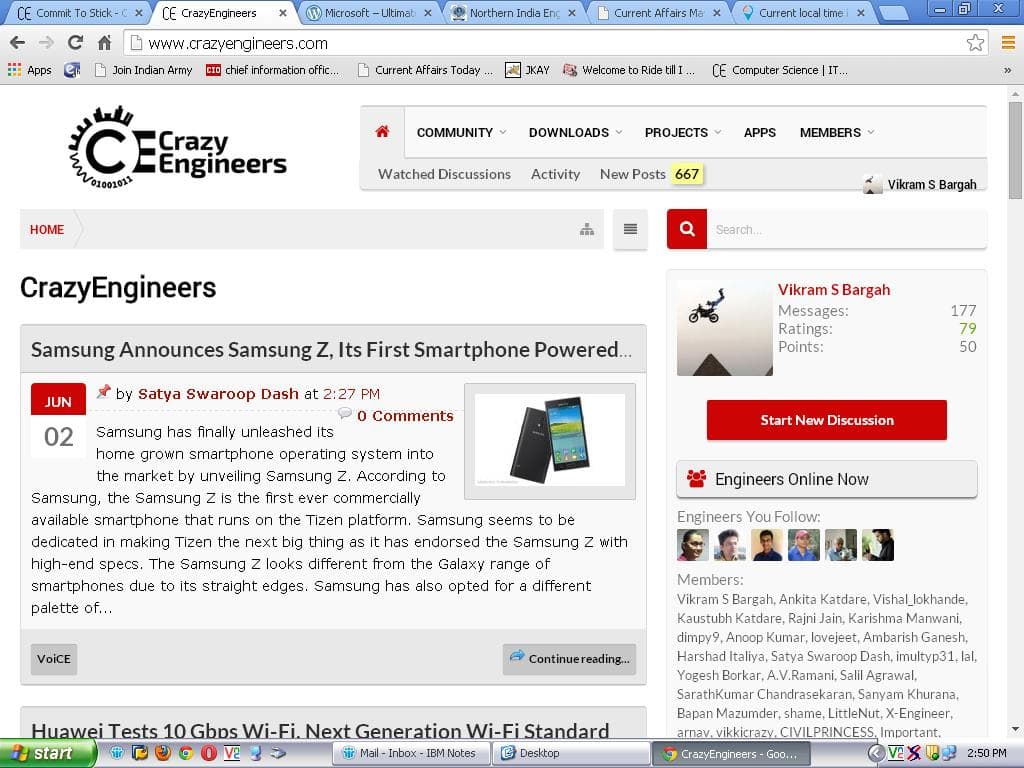
Task: Open the Samsung Announces Samsung Z headline
Action: pos(331,350)
